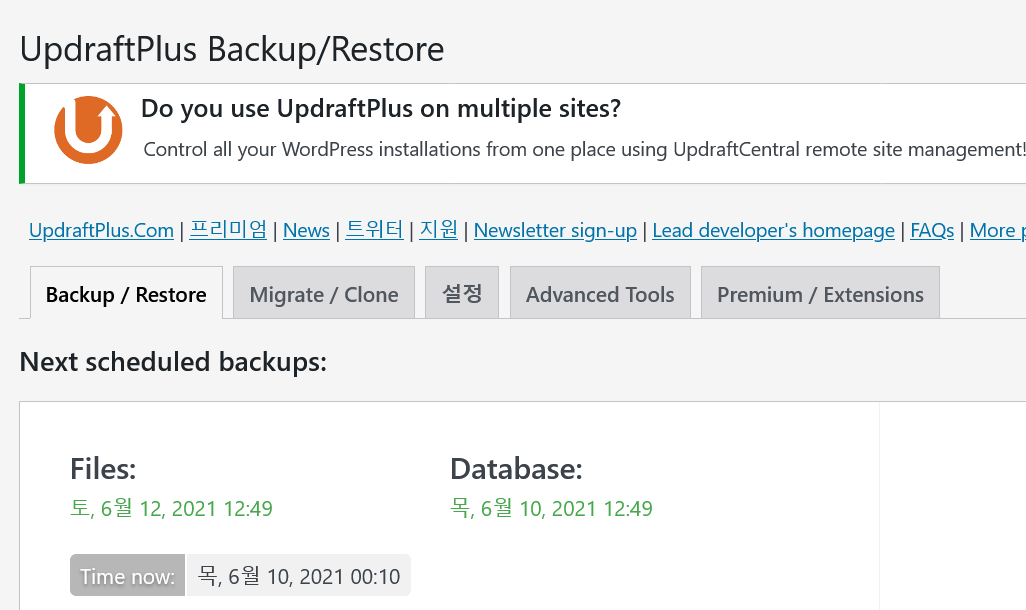Click the partially visible More link
This screenshot has width=1026, height=610.
[x=997, y=230]
